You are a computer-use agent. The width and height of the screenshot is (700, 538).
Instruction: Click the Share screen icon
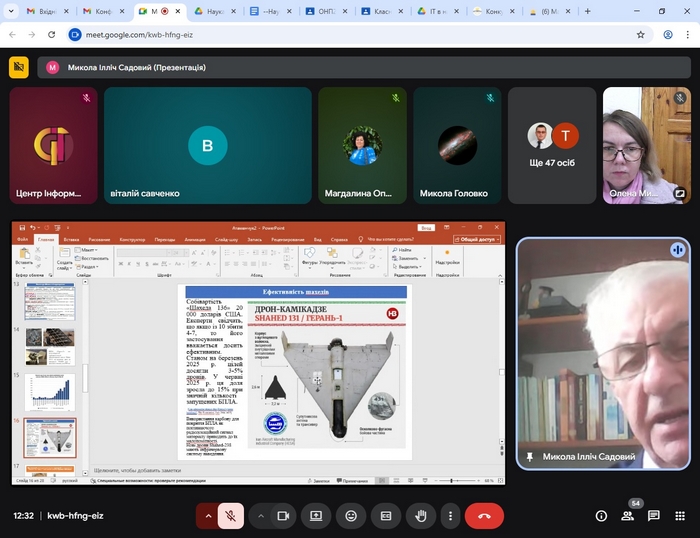click(316, 516)
